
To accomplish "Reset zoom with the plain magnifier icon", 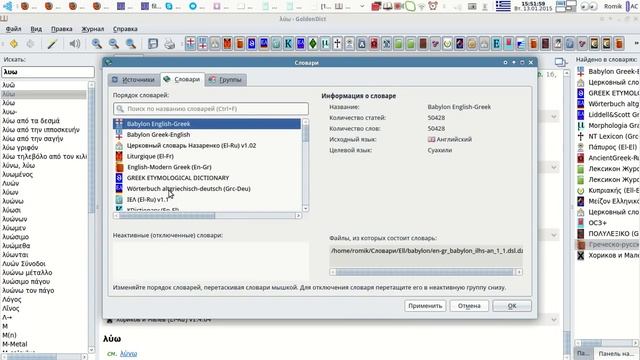I will (131, 44).
